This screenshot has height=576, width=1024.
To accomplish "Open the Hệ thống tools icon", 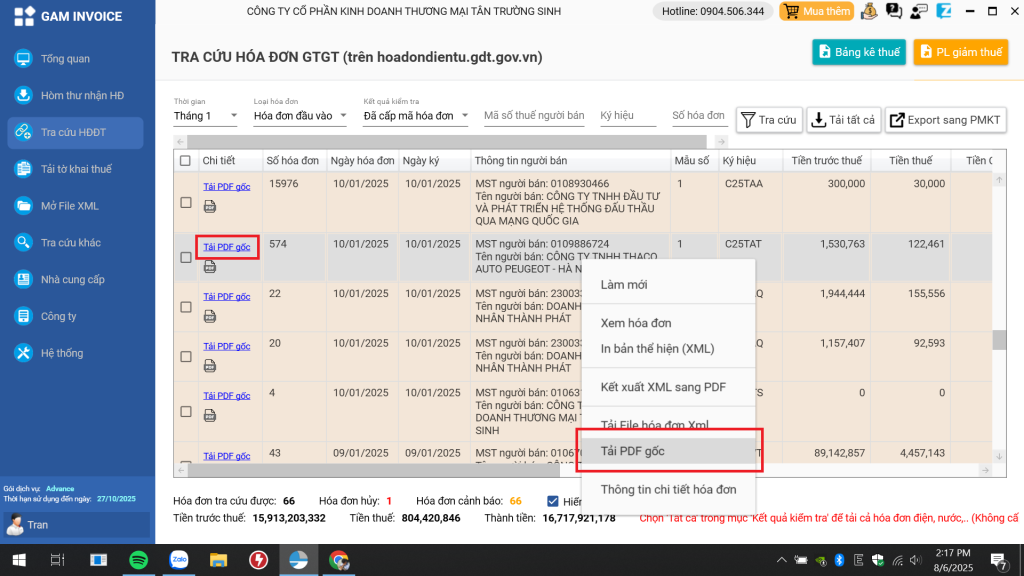I will pyautogui.click(x=24, y=353).
